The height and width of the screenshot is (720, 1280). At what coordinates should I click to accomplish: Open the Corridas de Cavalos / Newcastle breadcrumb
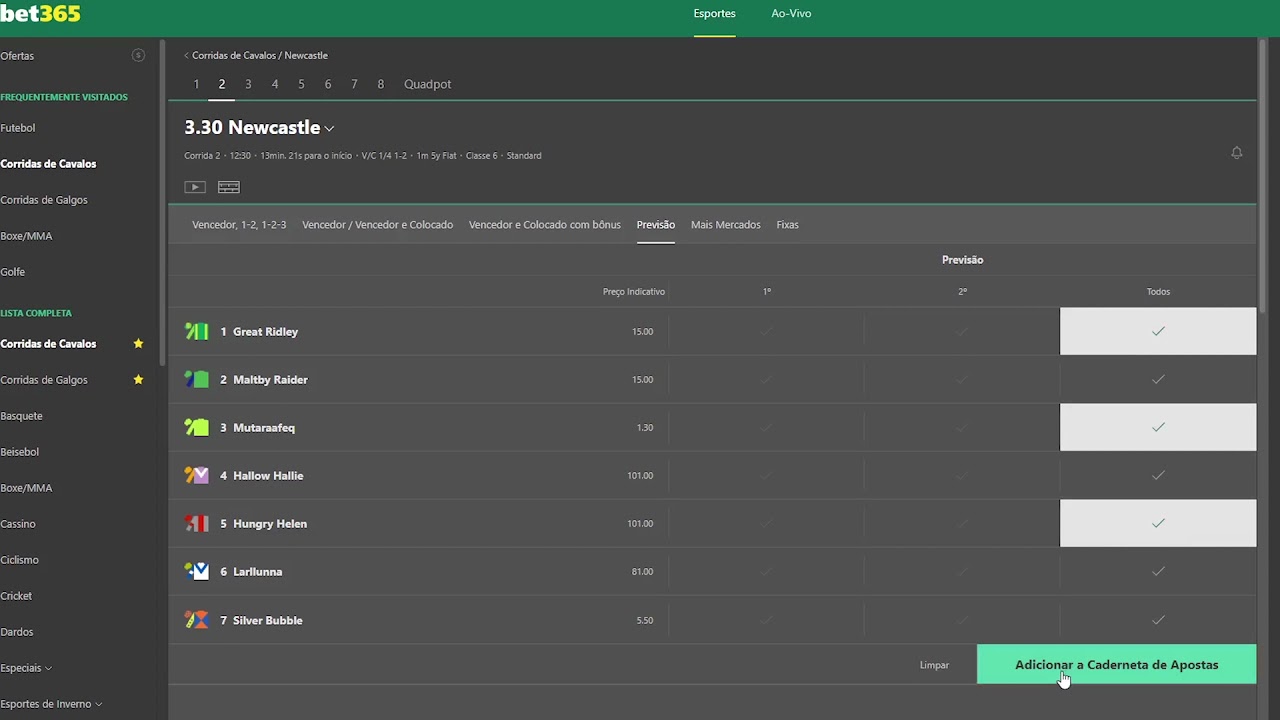click(x=260, y=56)
